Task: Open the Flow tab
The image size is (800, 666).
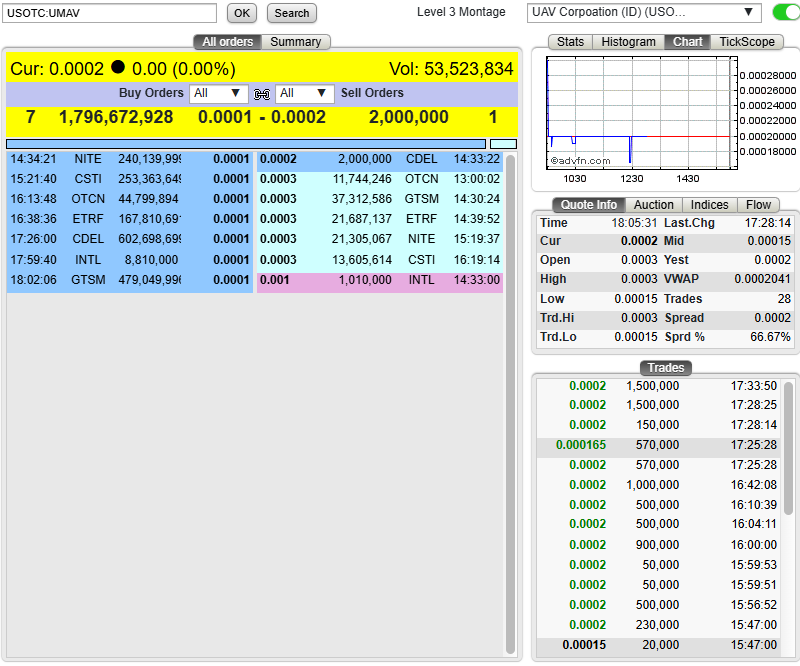Action: click(x=758, y=205)
